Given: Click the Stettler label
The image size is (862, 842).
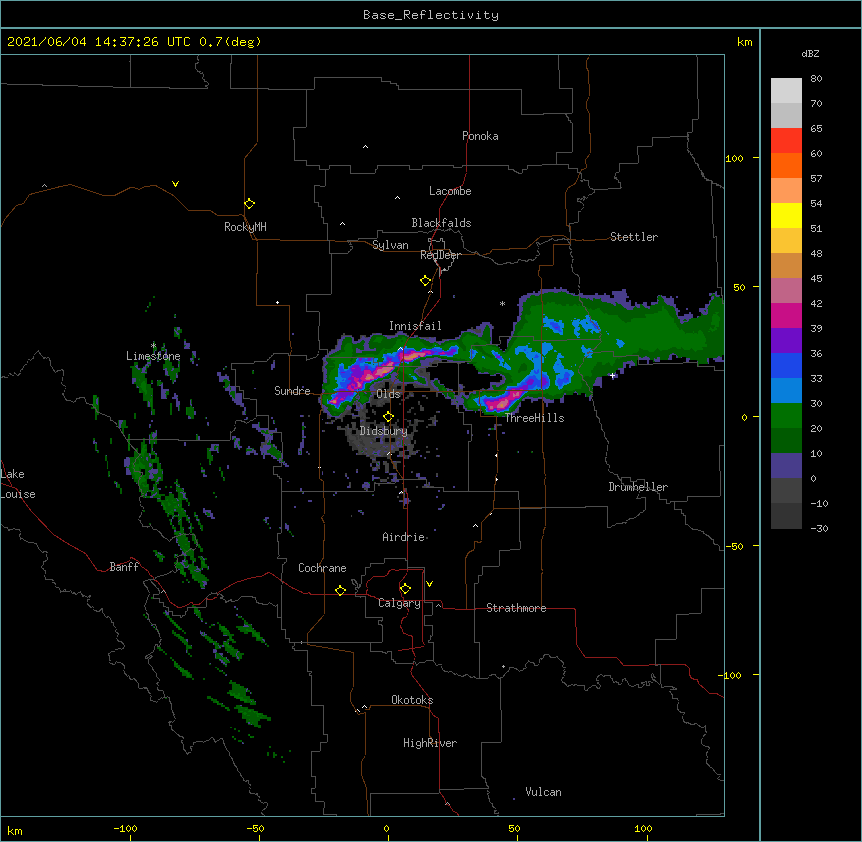Looking at the screenshot, I should (634, 237).
